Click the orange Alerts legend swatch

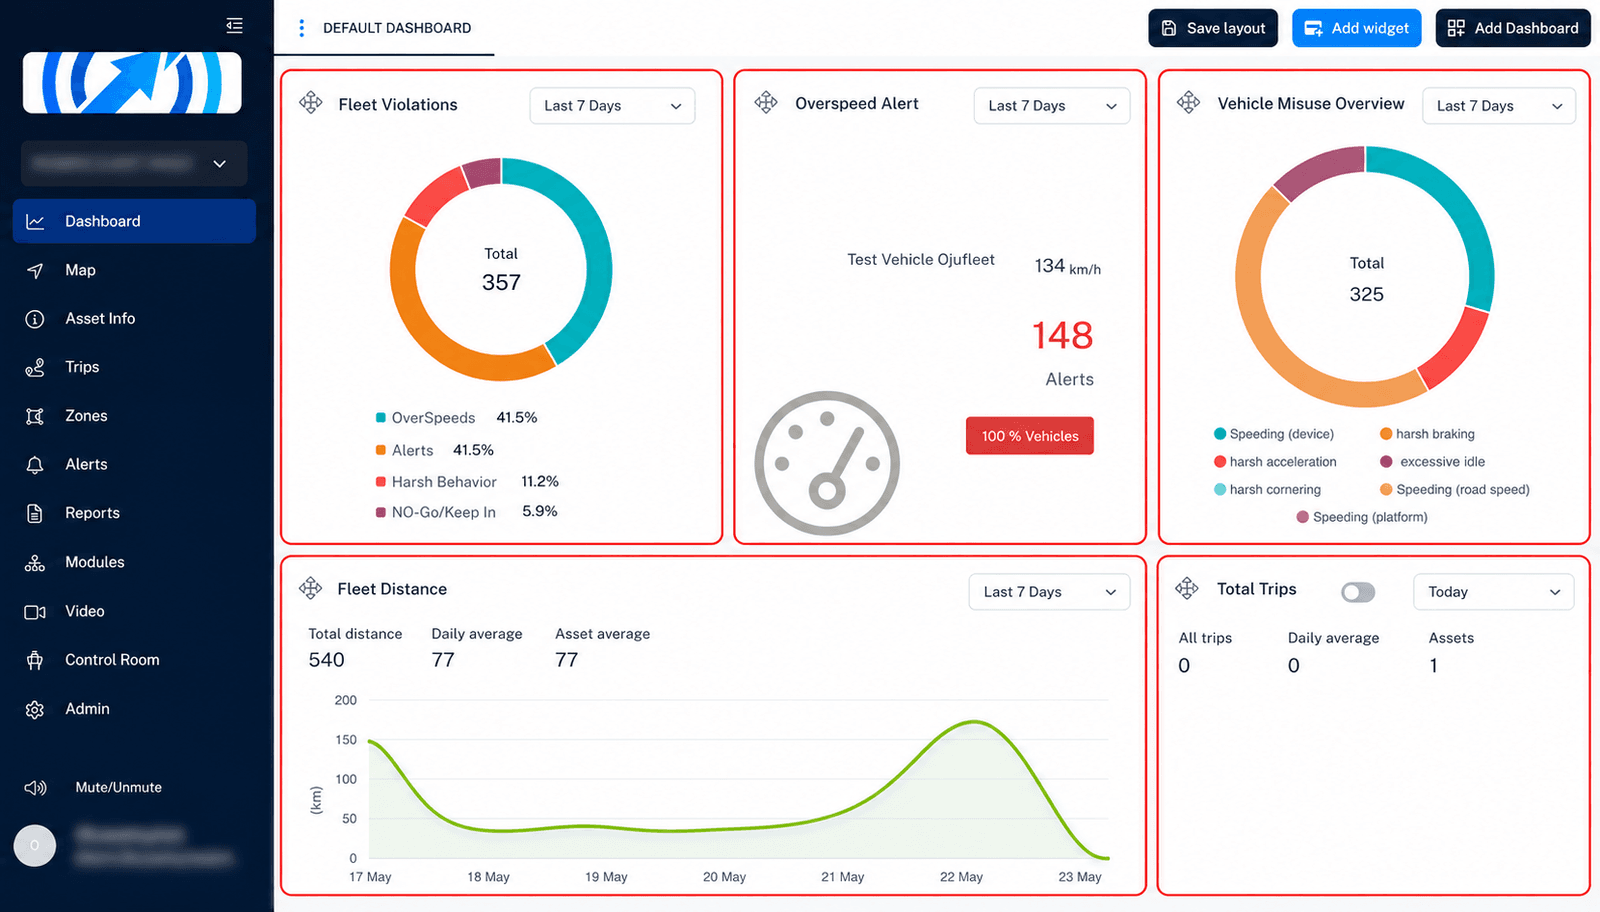(x=381, y=450)
